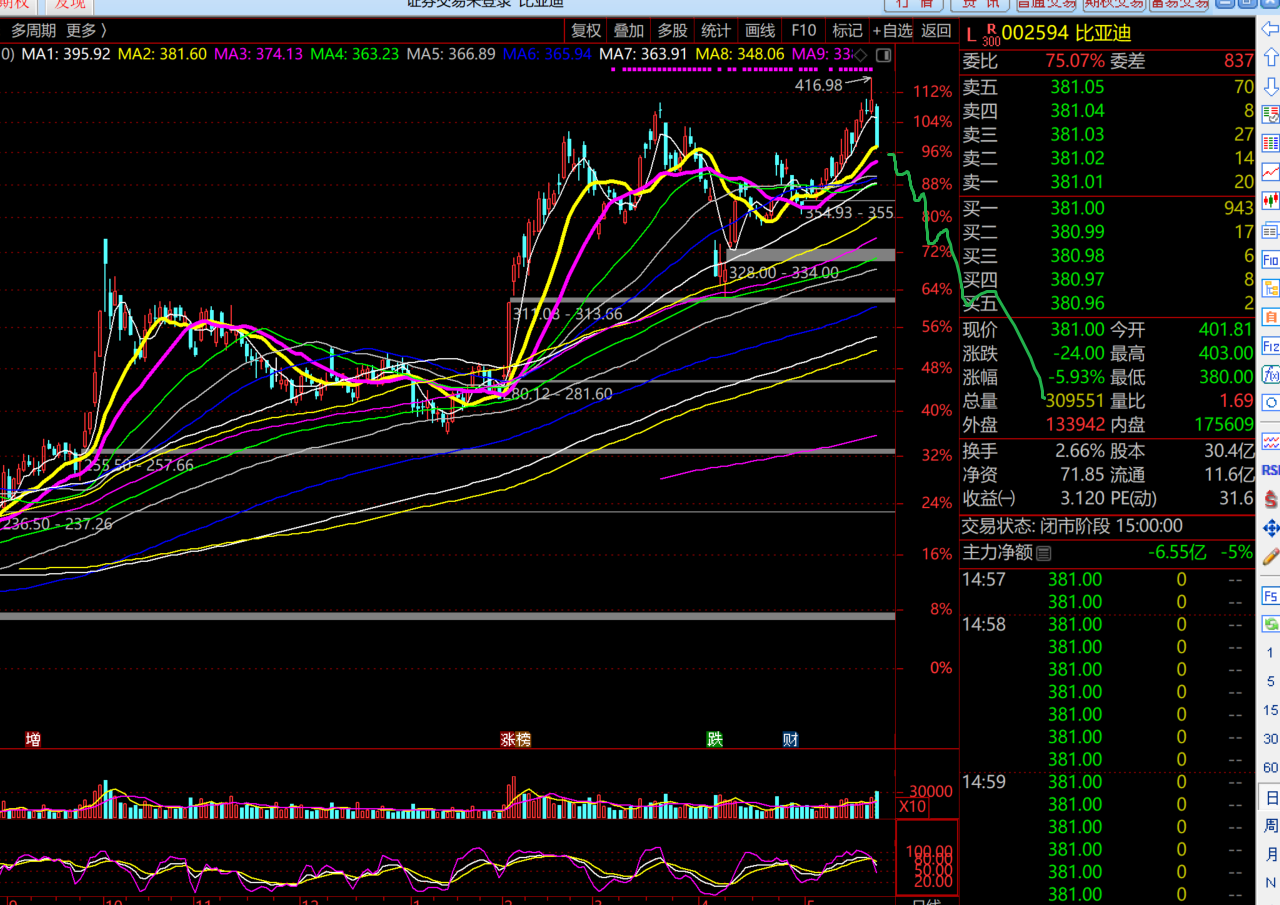Click the R300 badge beside stock code
The image size is (1280, 905).
pyautogui.click(x=991, y=34)
